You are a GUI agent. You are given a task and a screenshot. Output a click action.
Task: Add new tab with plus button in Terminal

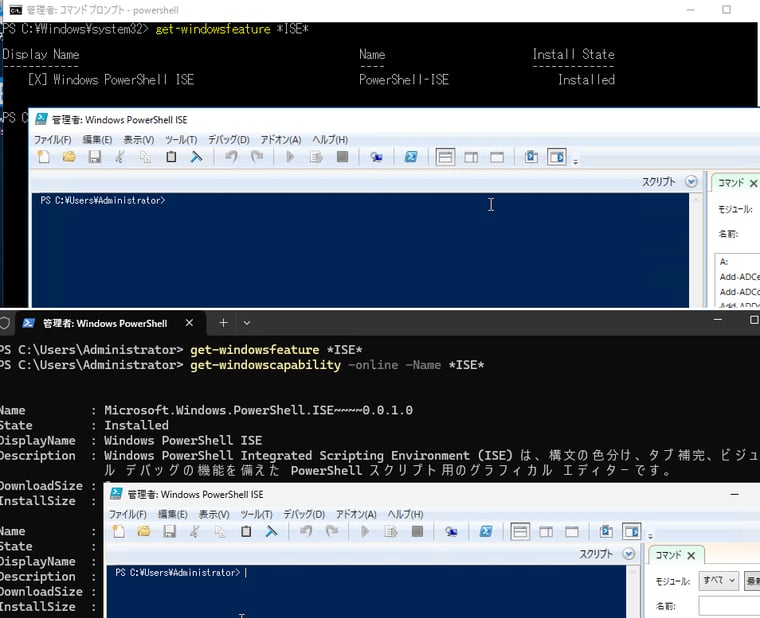(223, 323)
